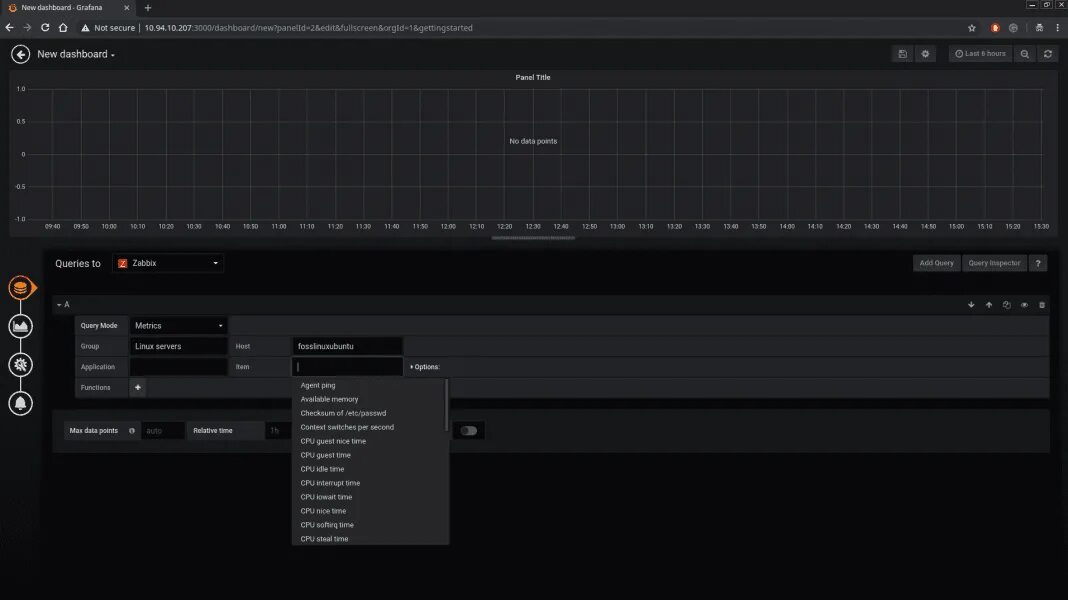Navigate back in the browser
Screen dimensions: 1068x600
click(x=10, y=28)
